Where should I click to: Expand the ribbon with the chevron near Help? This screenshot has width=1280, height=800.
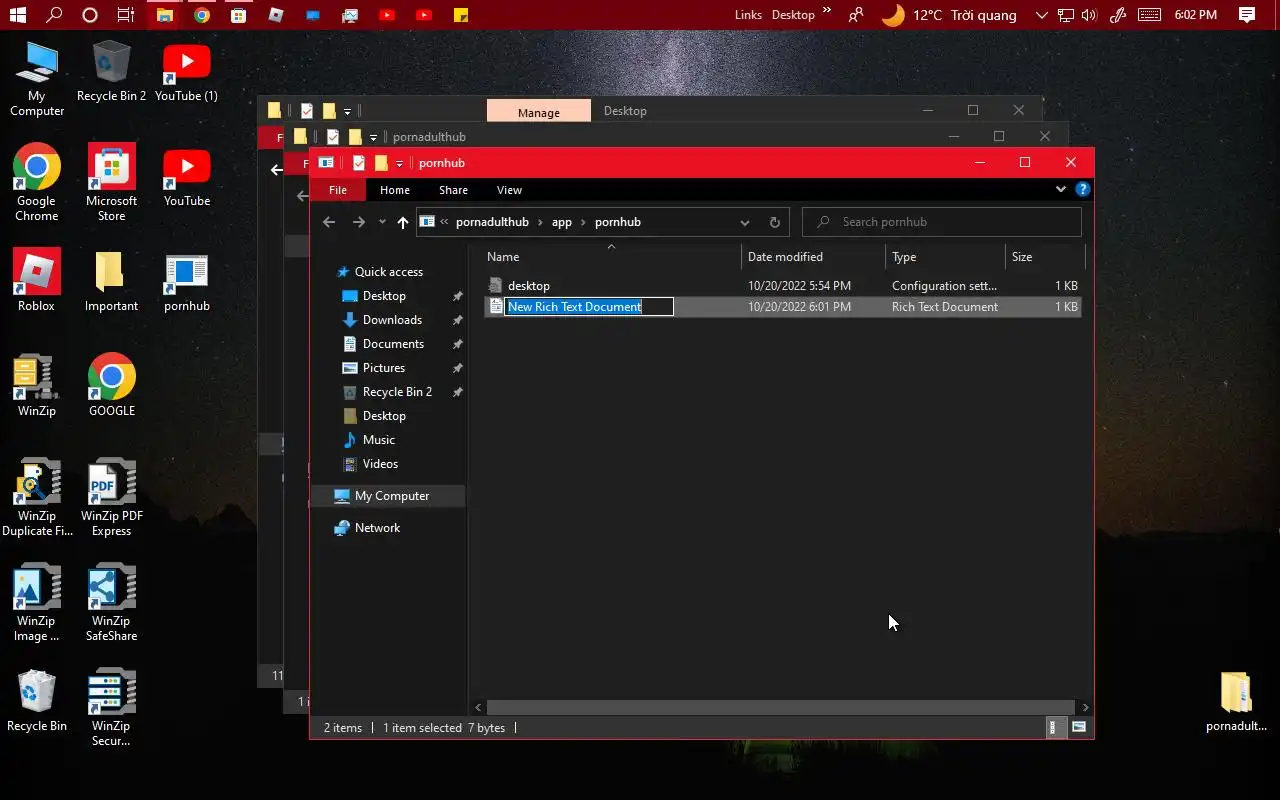coord(1061,189)
